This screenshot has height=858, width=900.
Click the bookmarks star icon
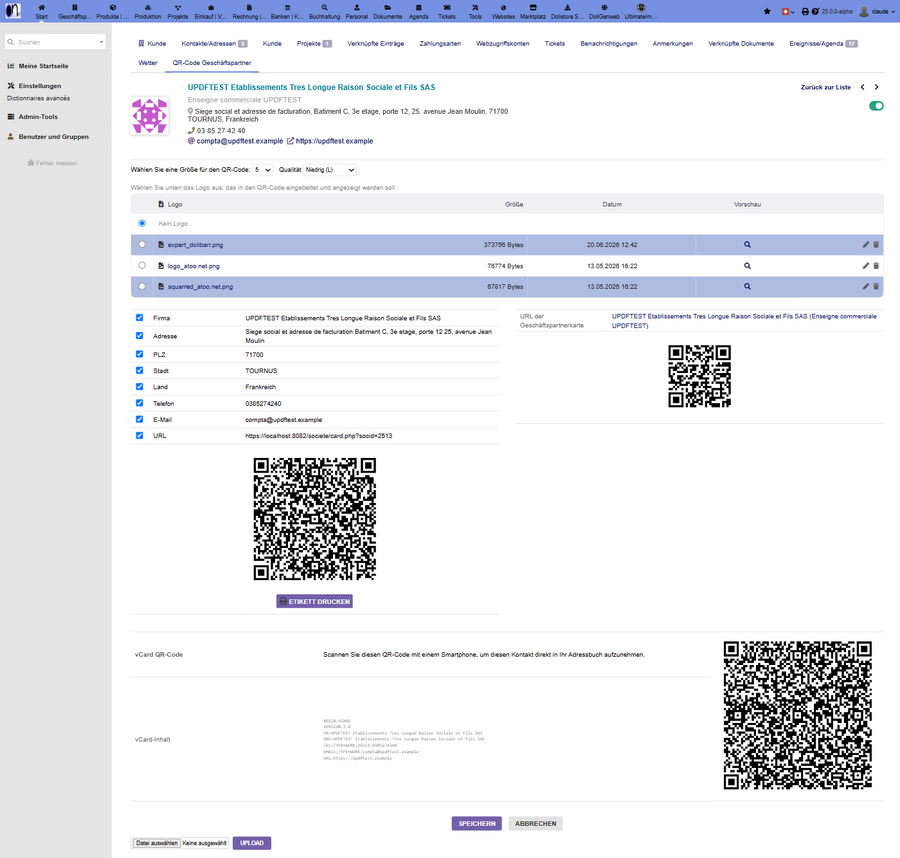[767, 11]
